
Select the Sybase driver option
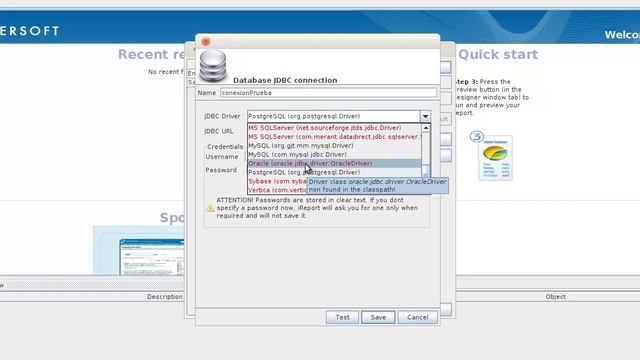pos(278,181)
